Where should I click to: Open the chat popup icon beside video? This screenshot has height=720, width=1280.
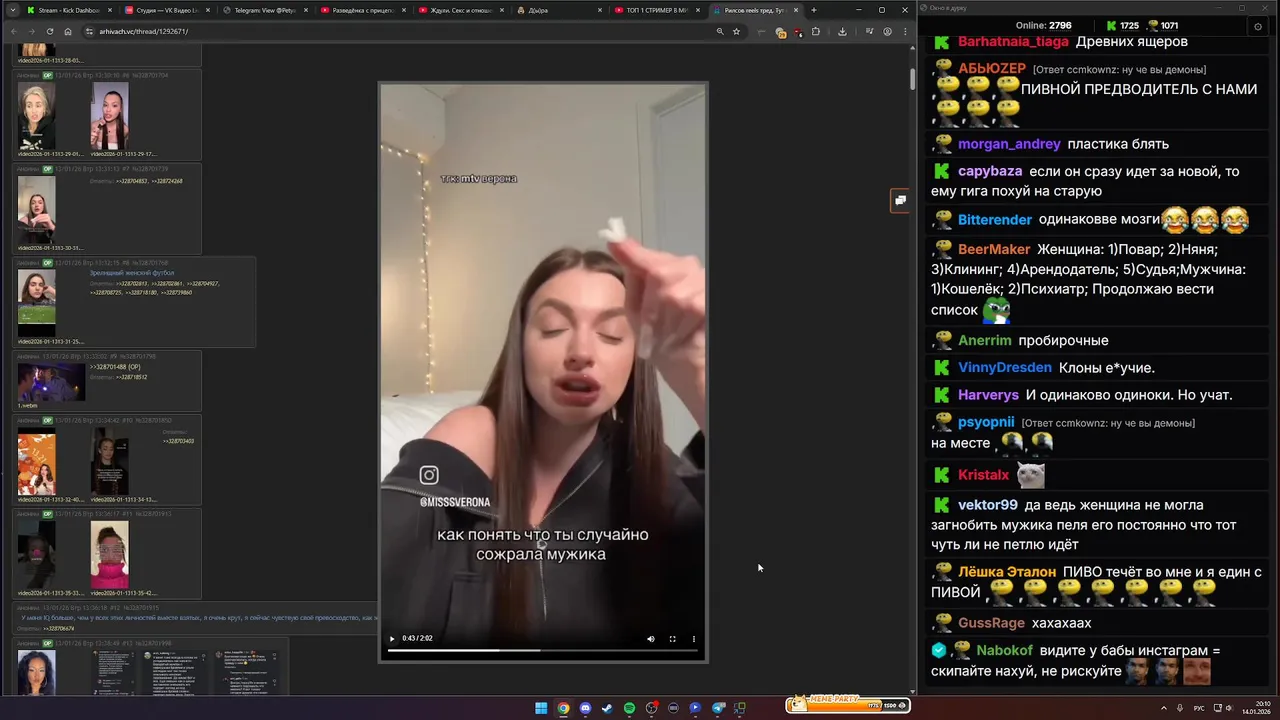(x=900, y=200)
